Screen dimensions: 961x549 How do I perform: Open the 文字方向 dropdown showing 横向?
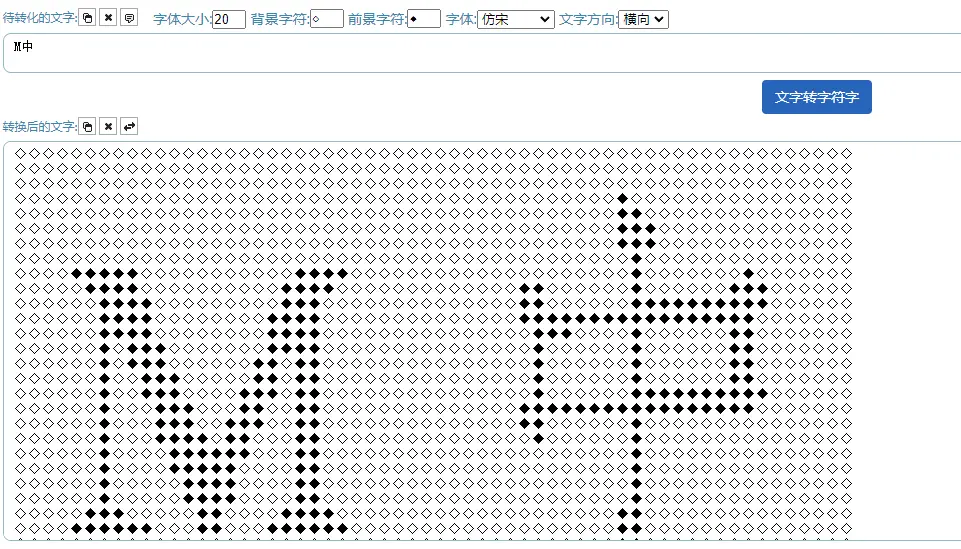643,19
